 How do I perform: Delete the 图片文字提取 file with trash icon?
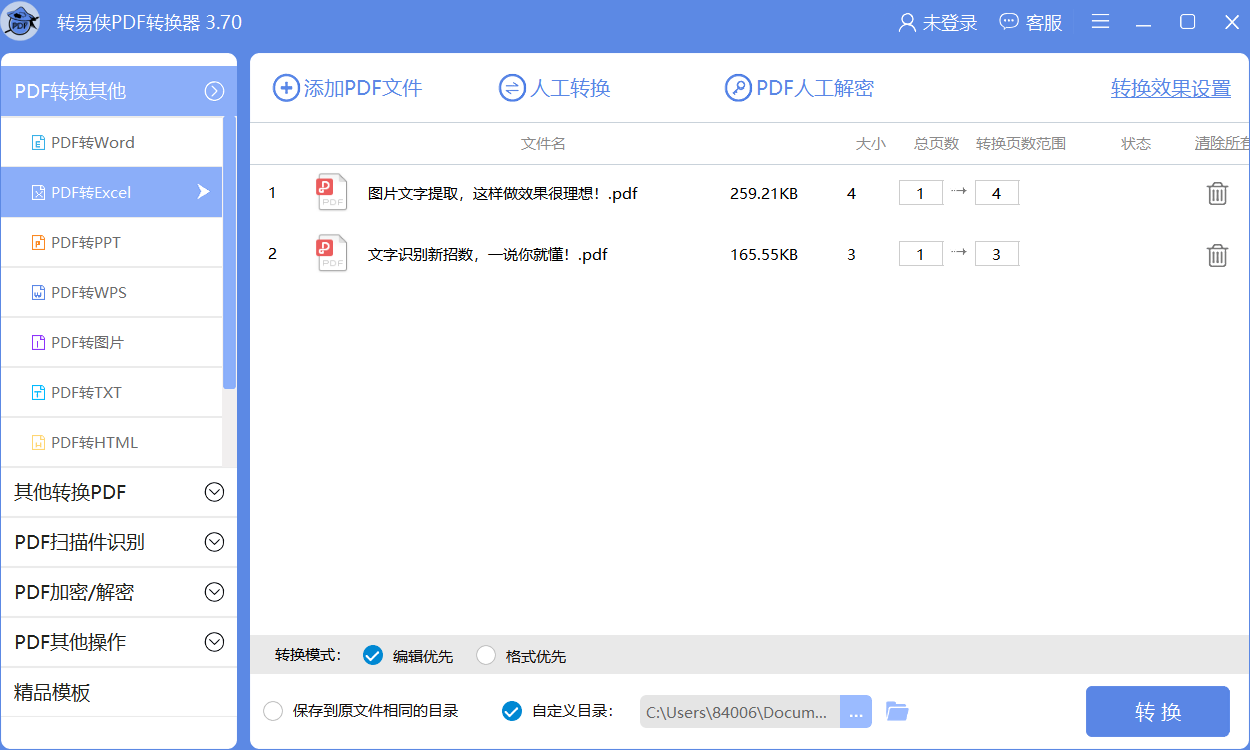coord(1217,193)
